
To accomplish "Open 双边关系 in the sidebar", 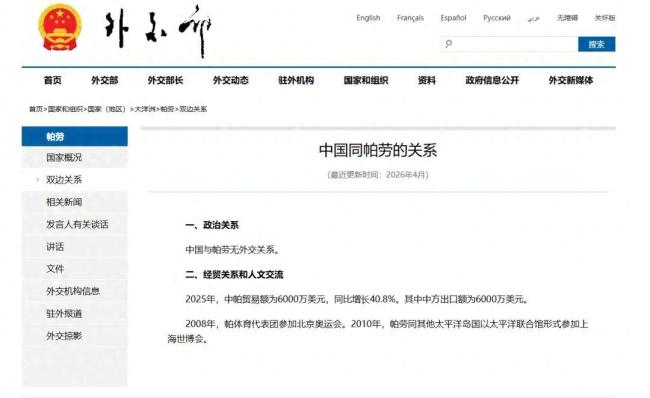I will point(64,180).
